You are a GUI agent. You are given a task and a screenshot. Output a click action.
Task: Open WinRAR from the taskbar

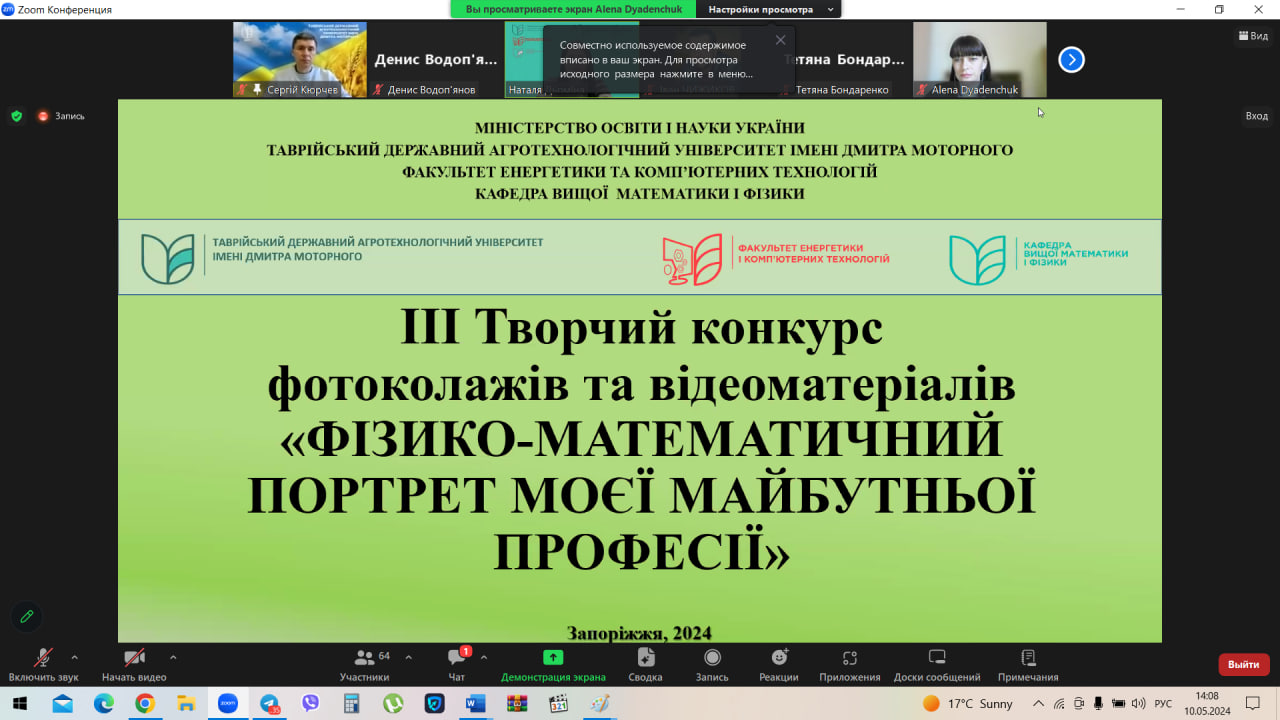coord(517,704)
